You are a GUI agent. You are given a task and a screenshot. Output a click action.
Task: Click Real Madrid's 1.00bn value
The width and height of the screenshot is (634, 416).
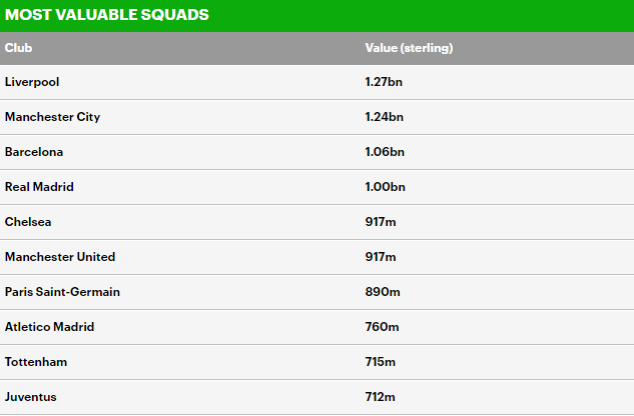[x=384, y=187]
